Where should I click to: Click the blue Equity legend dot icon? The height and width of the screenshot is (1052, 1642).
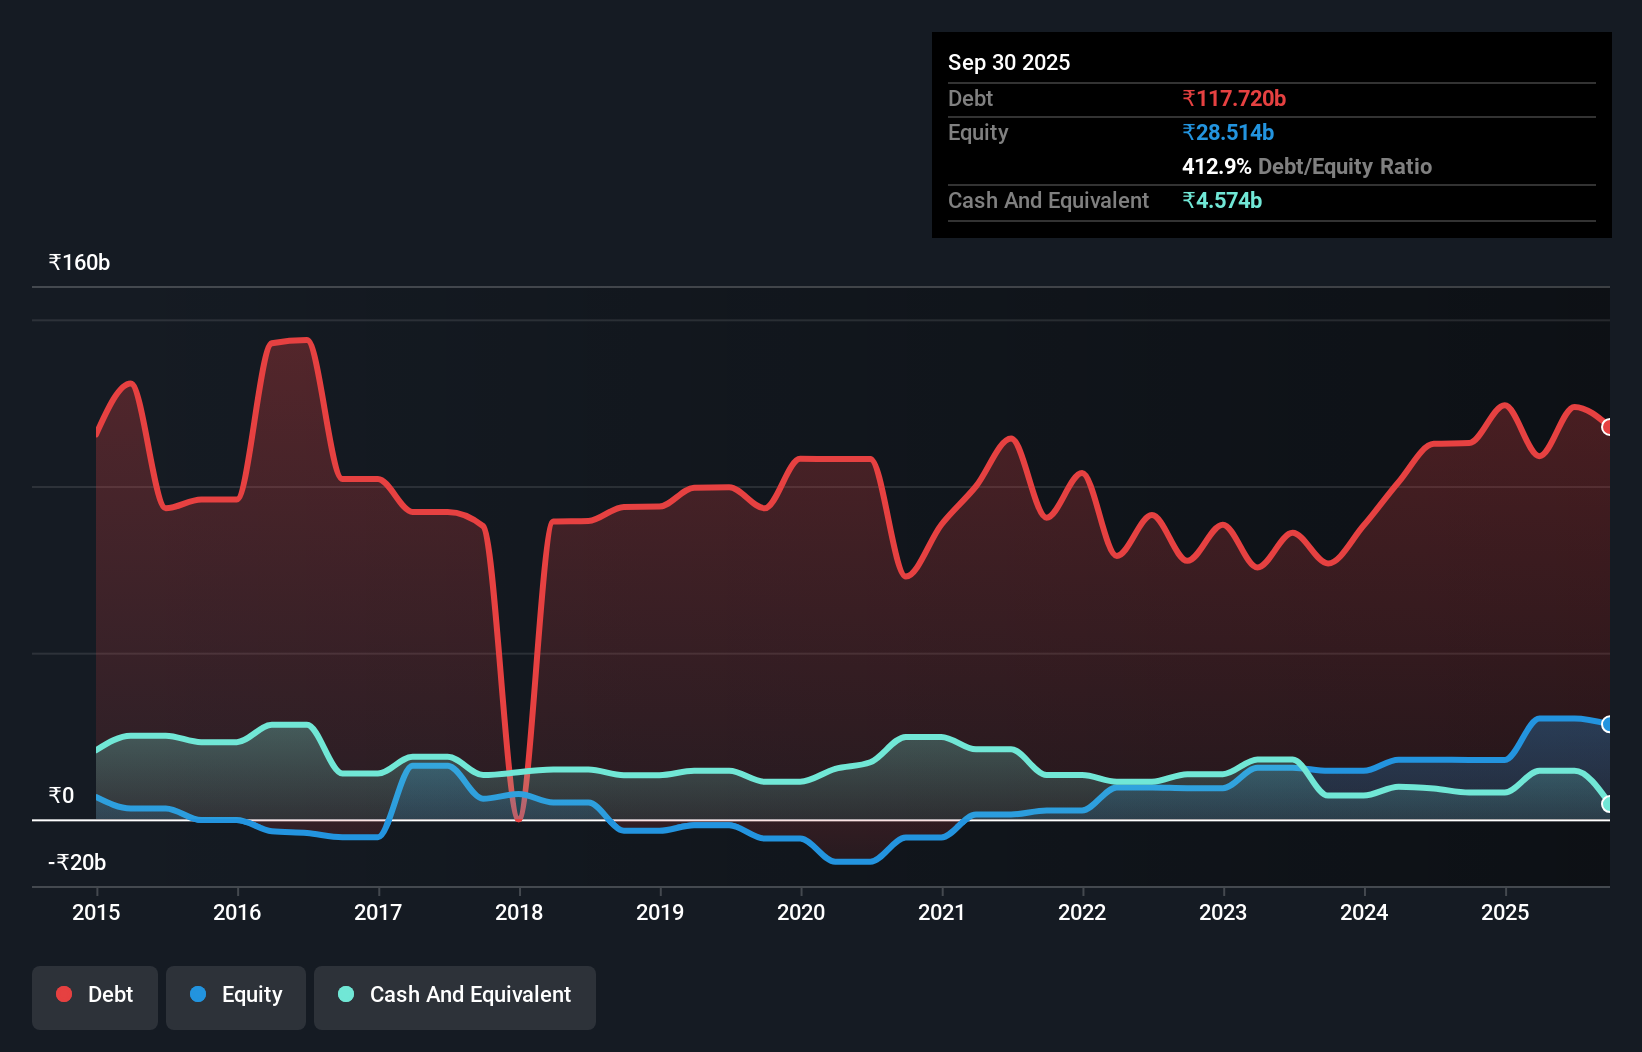197,994
